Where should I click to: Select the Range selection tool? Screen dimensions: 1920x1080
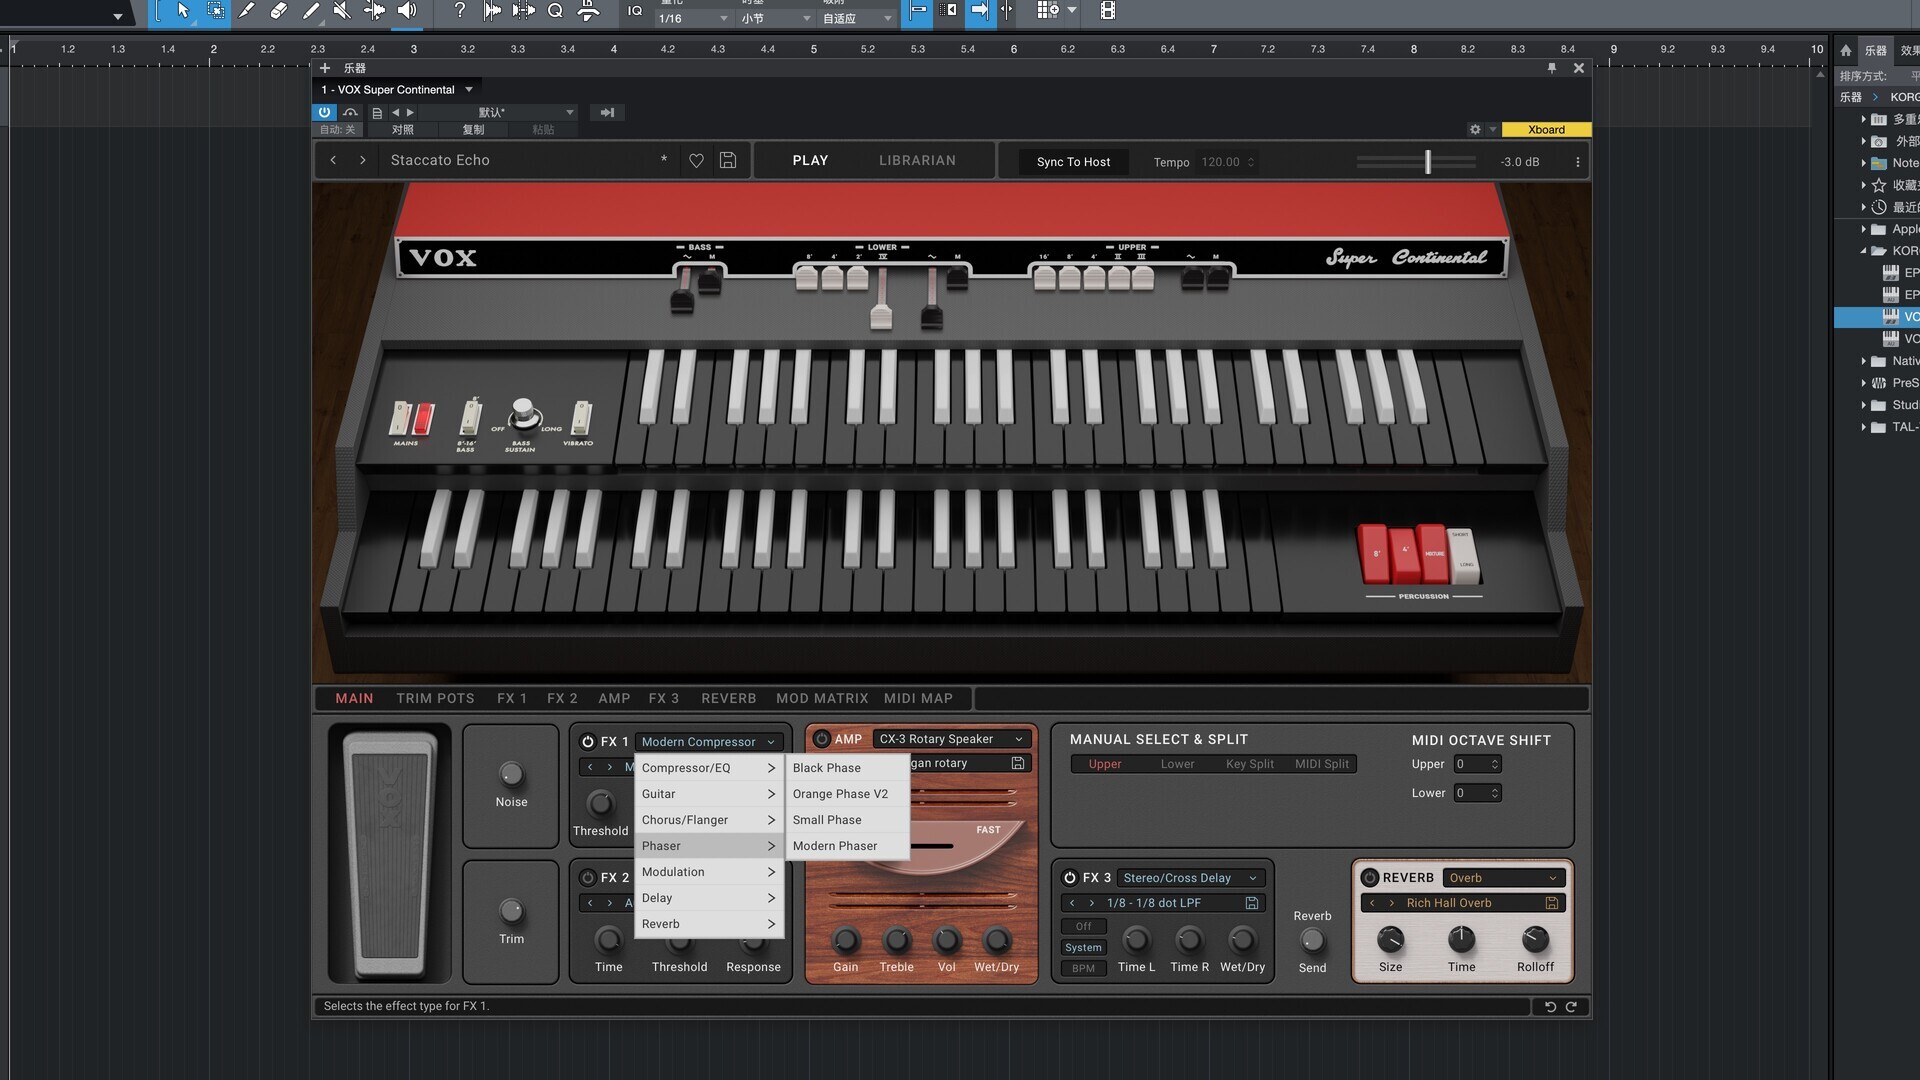215,11
